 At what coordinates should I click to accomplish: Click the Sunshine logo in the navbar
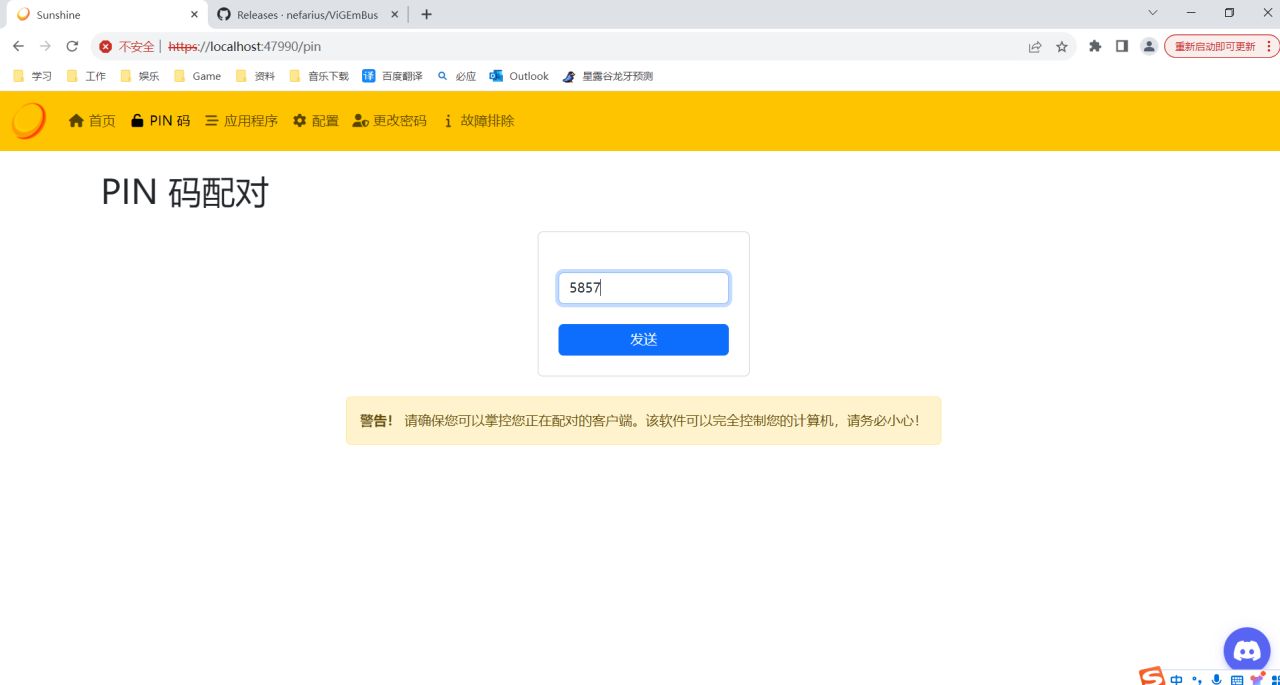29,121
